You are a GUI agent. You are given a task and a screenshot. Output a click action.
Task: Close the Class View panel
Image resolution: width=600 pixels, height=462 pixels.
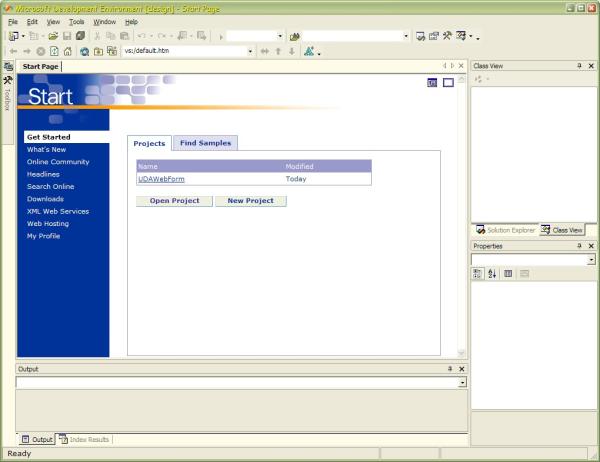pos(591,66)
